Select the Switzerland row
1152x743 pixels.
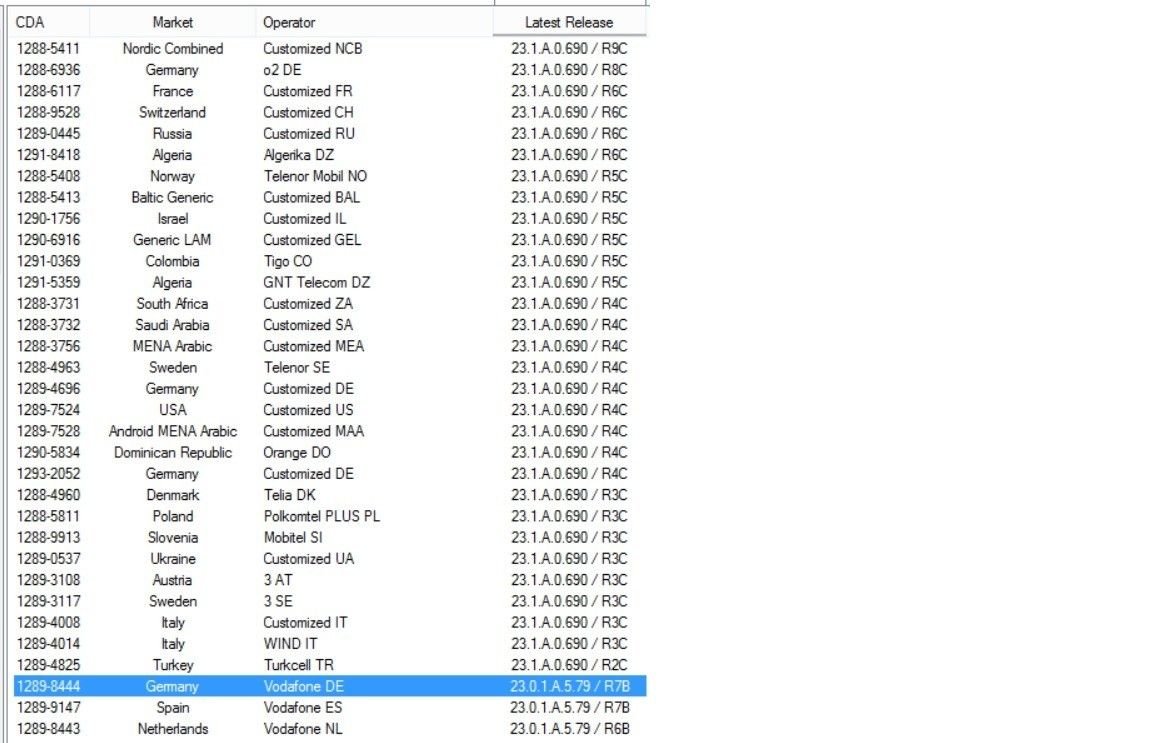coord(330,112)
